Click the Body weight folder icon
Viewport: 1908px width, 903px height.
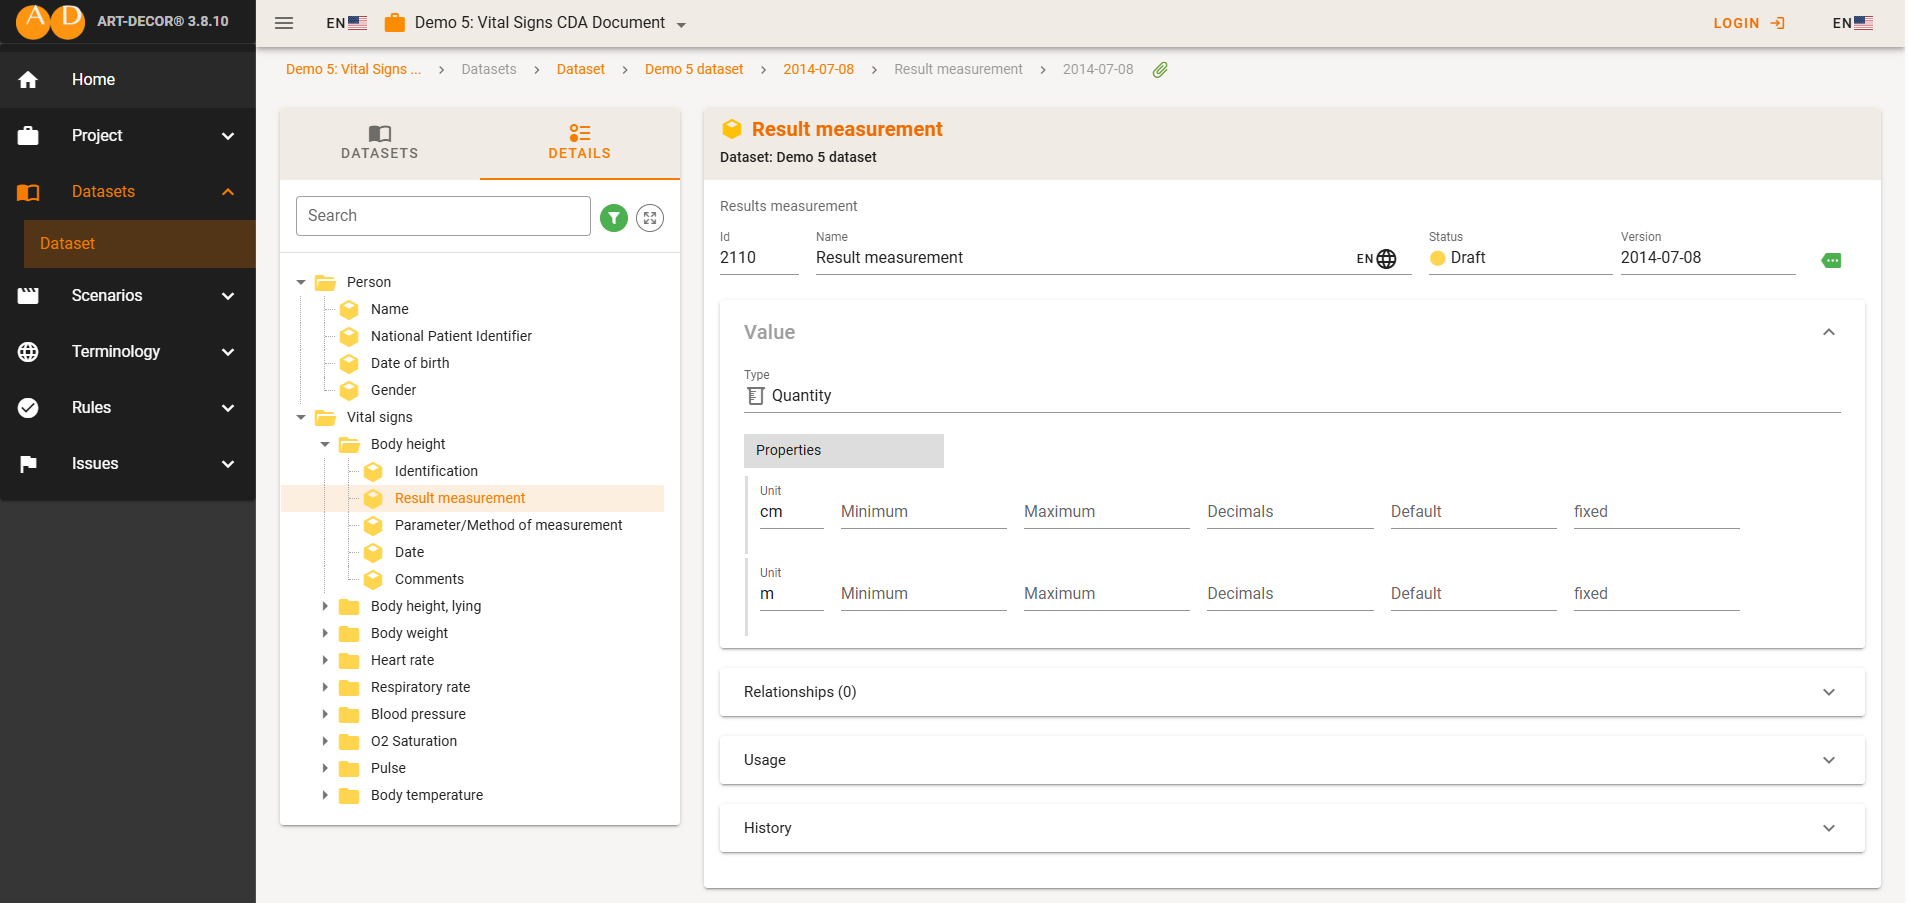tap(349, 633)
